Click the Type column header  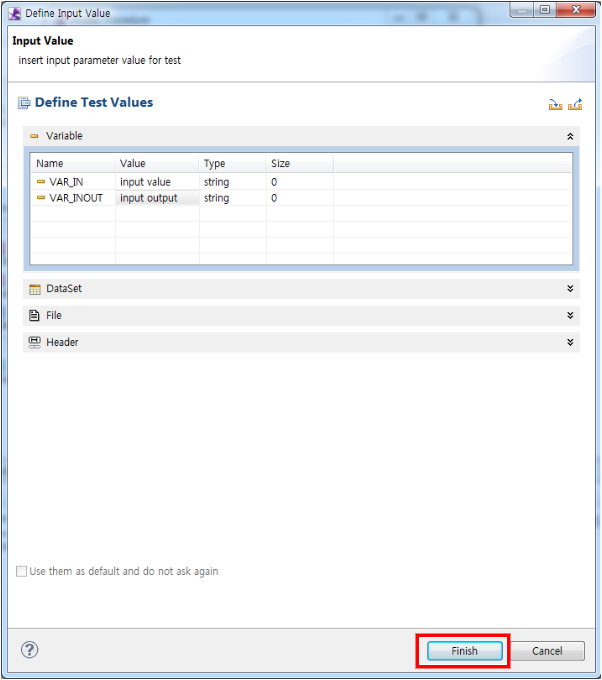click(232, 163)
